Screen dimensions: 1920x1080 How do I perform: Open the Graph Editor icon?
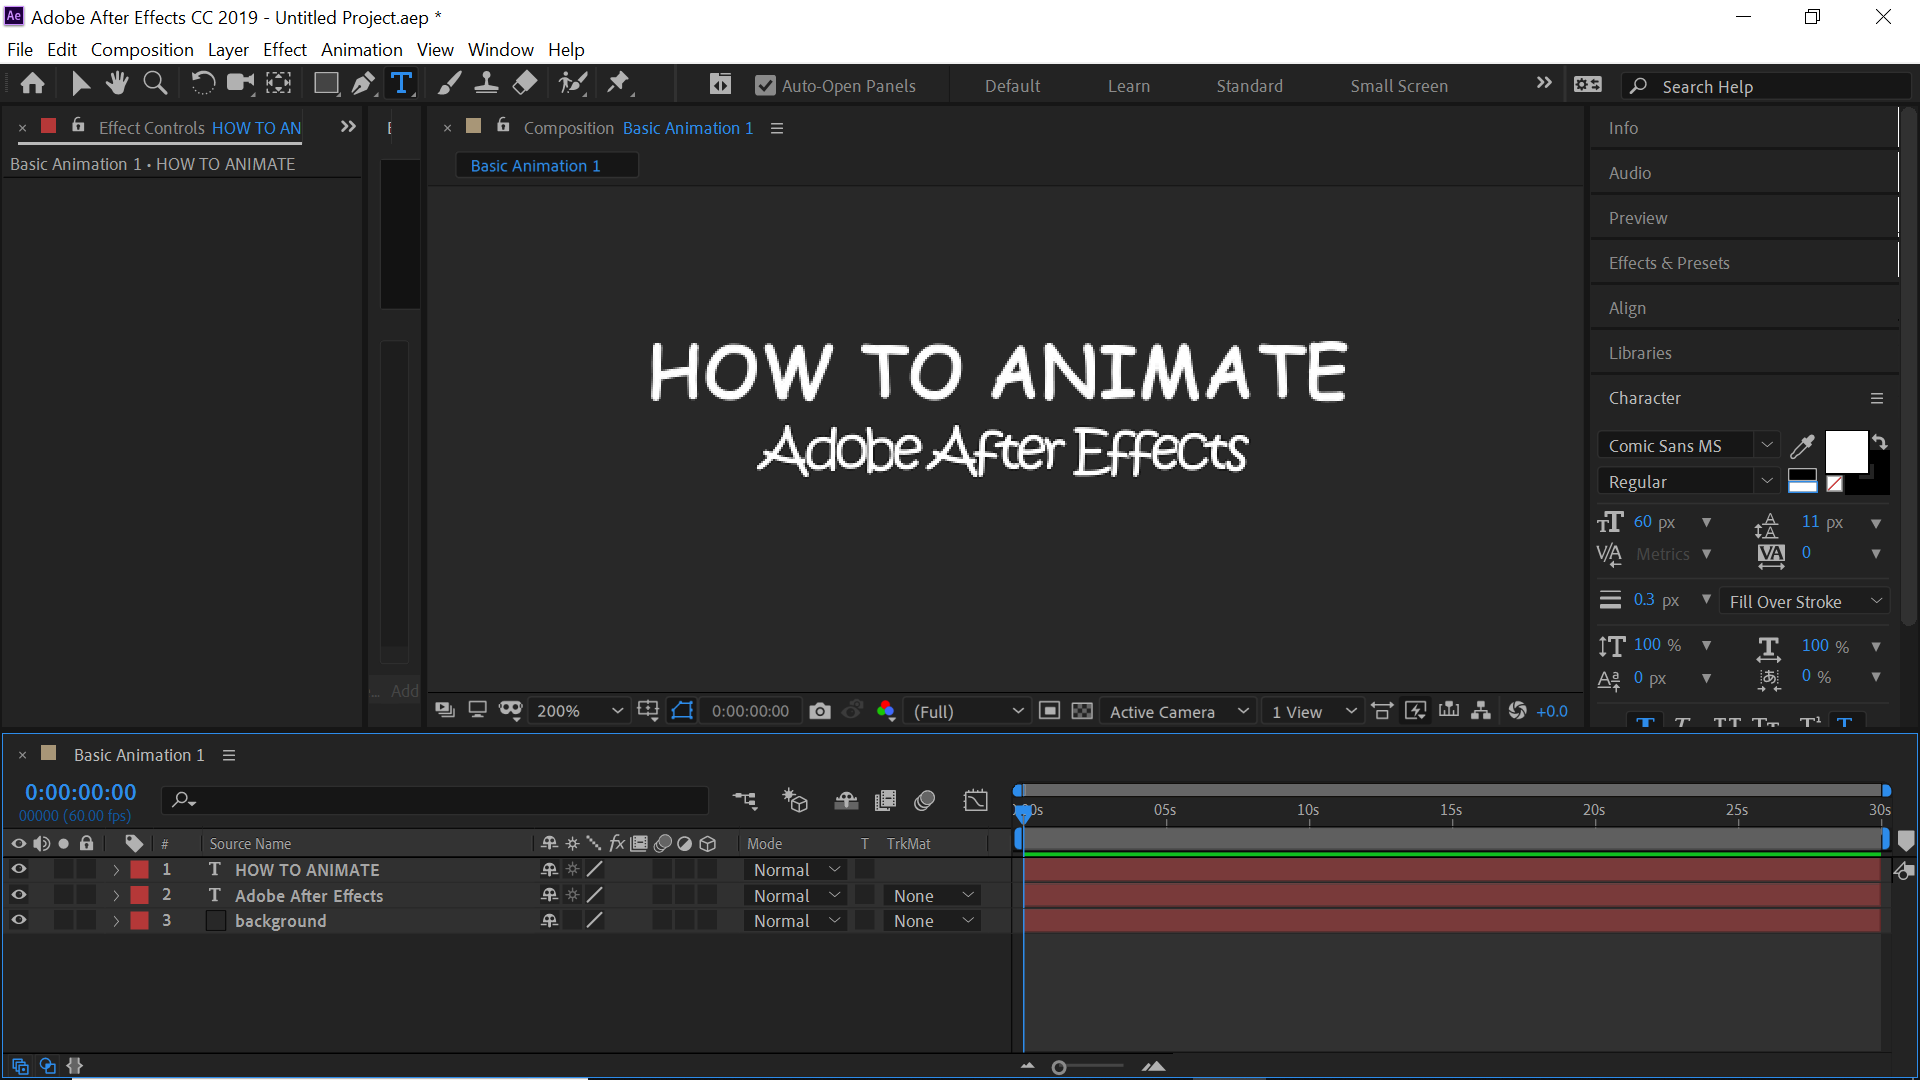[975, 800]
